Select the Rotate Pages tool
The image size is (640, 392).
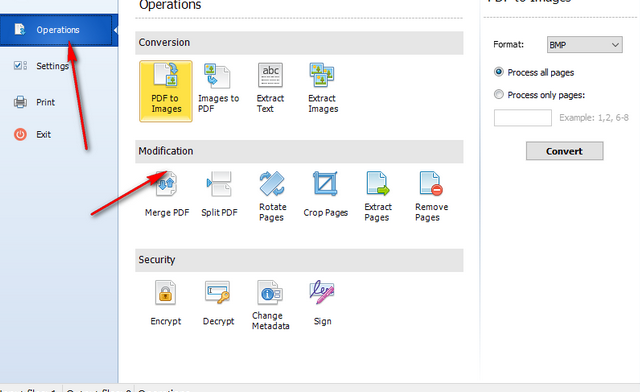point(272,196)
